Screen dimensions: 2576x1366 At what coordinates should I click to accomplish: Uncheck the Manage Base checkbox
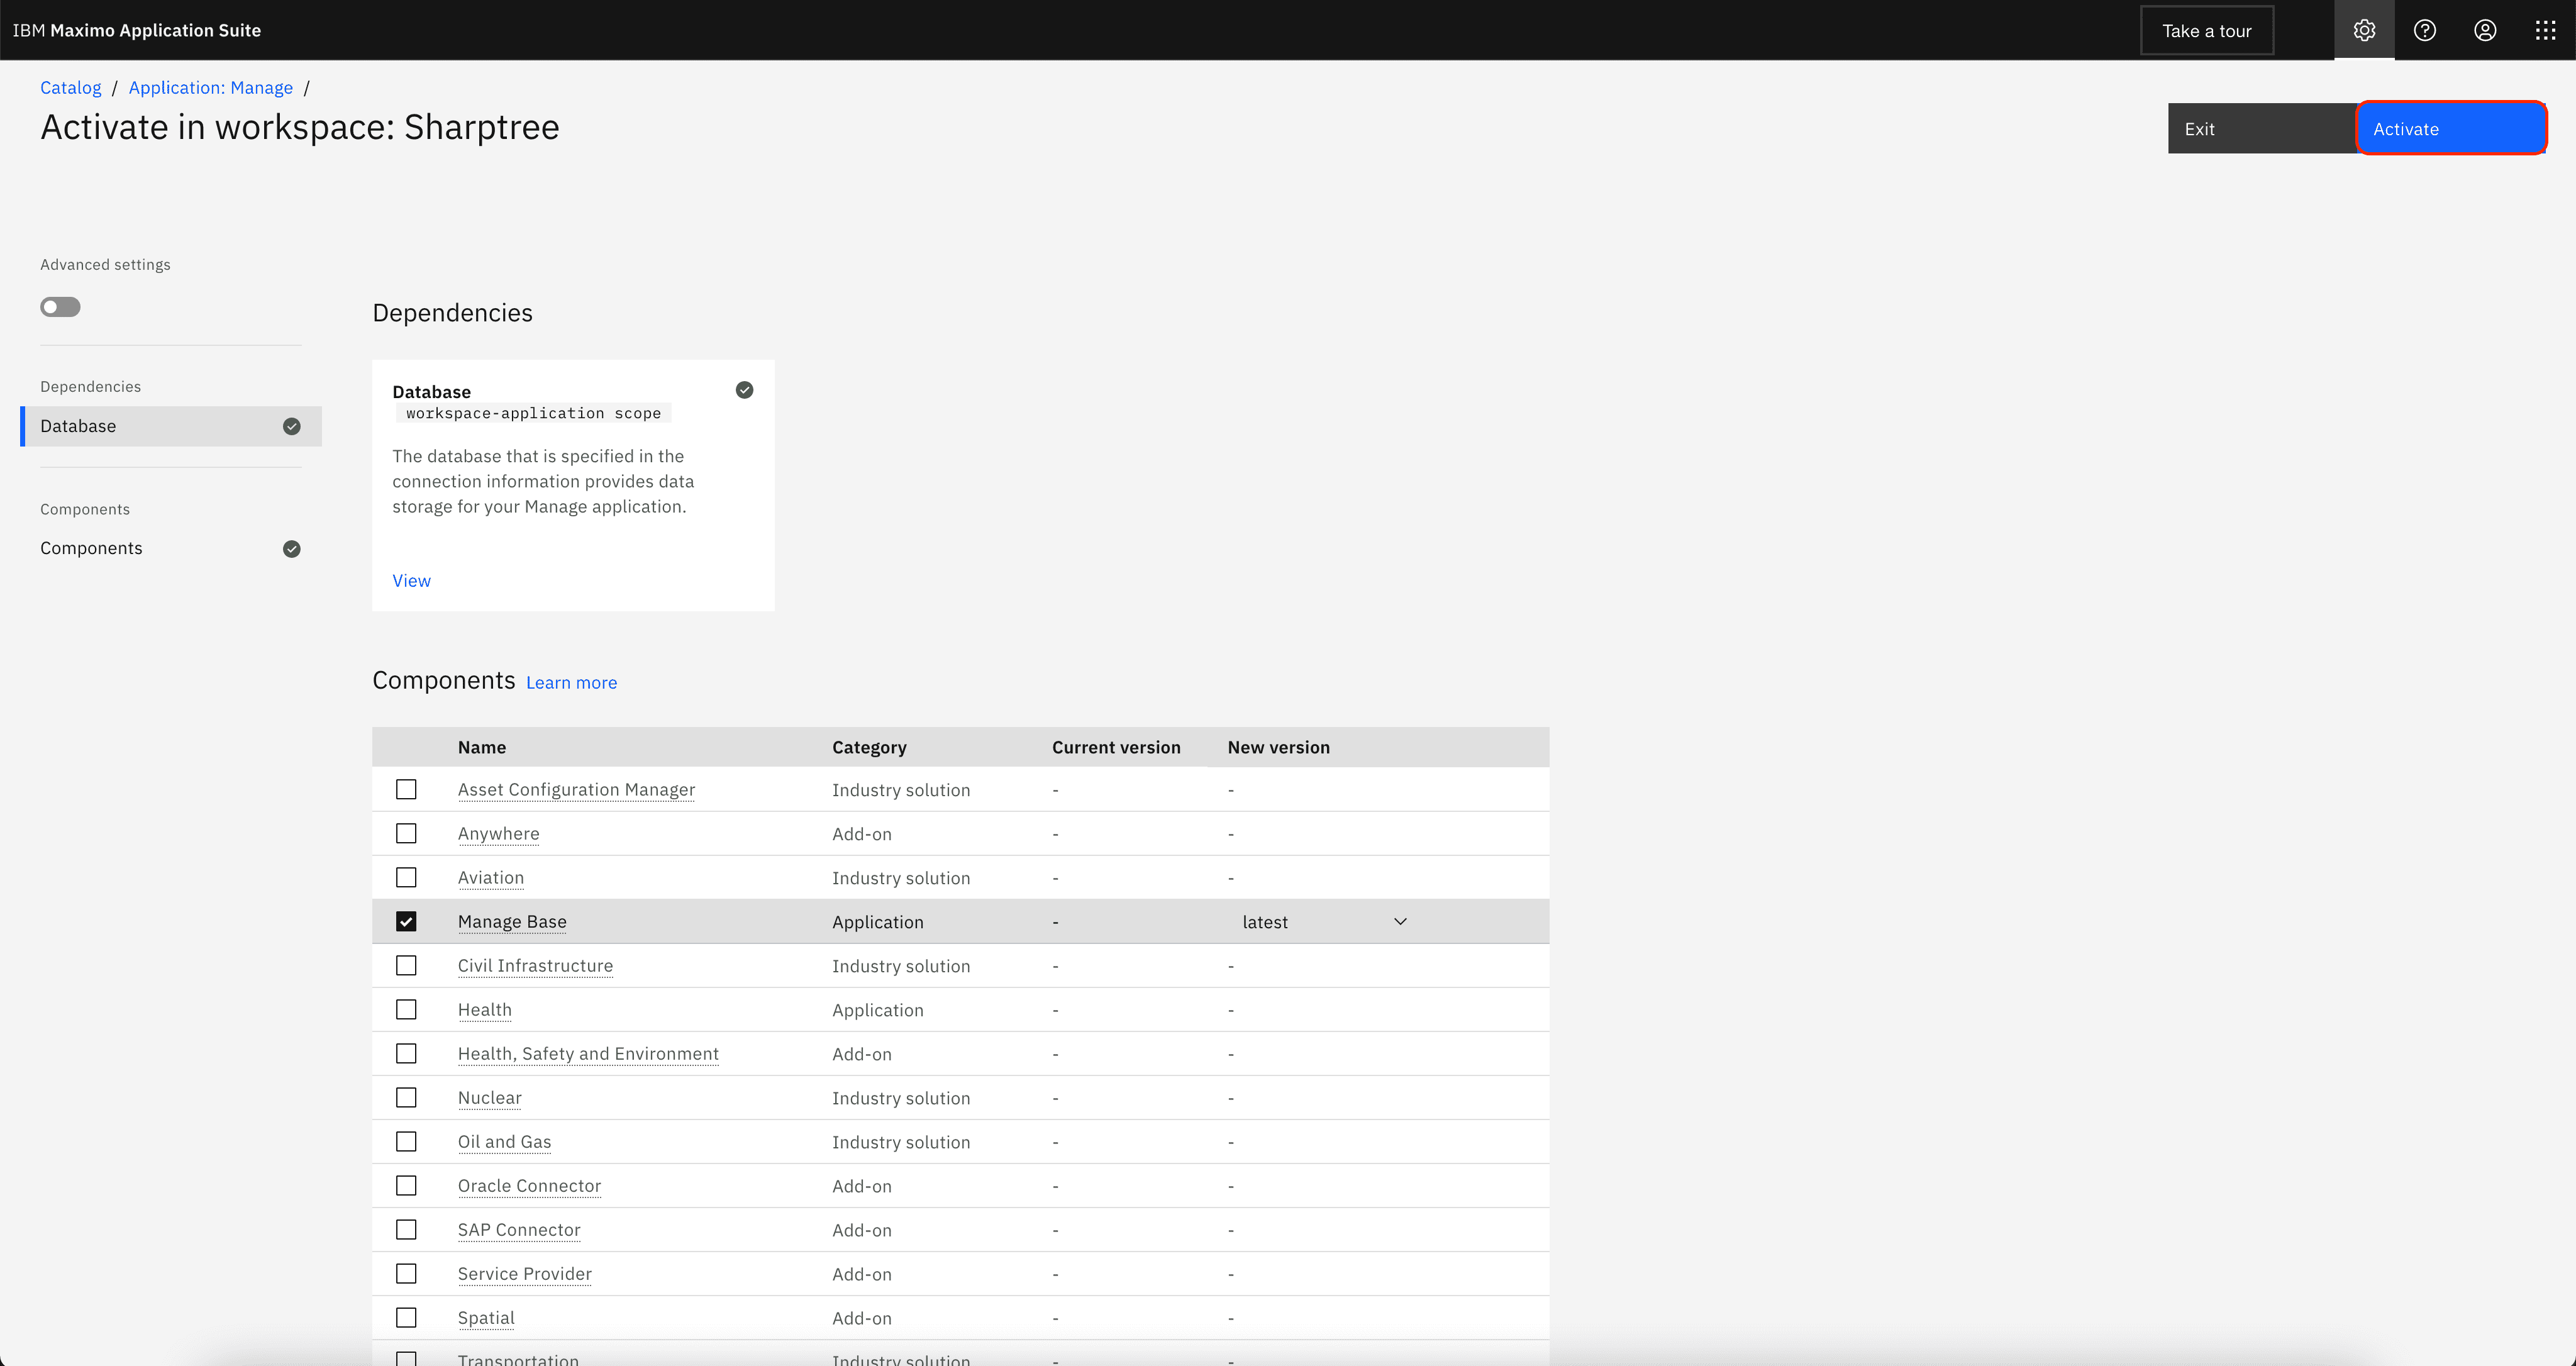pyautogui.click(x=406, y=922)
